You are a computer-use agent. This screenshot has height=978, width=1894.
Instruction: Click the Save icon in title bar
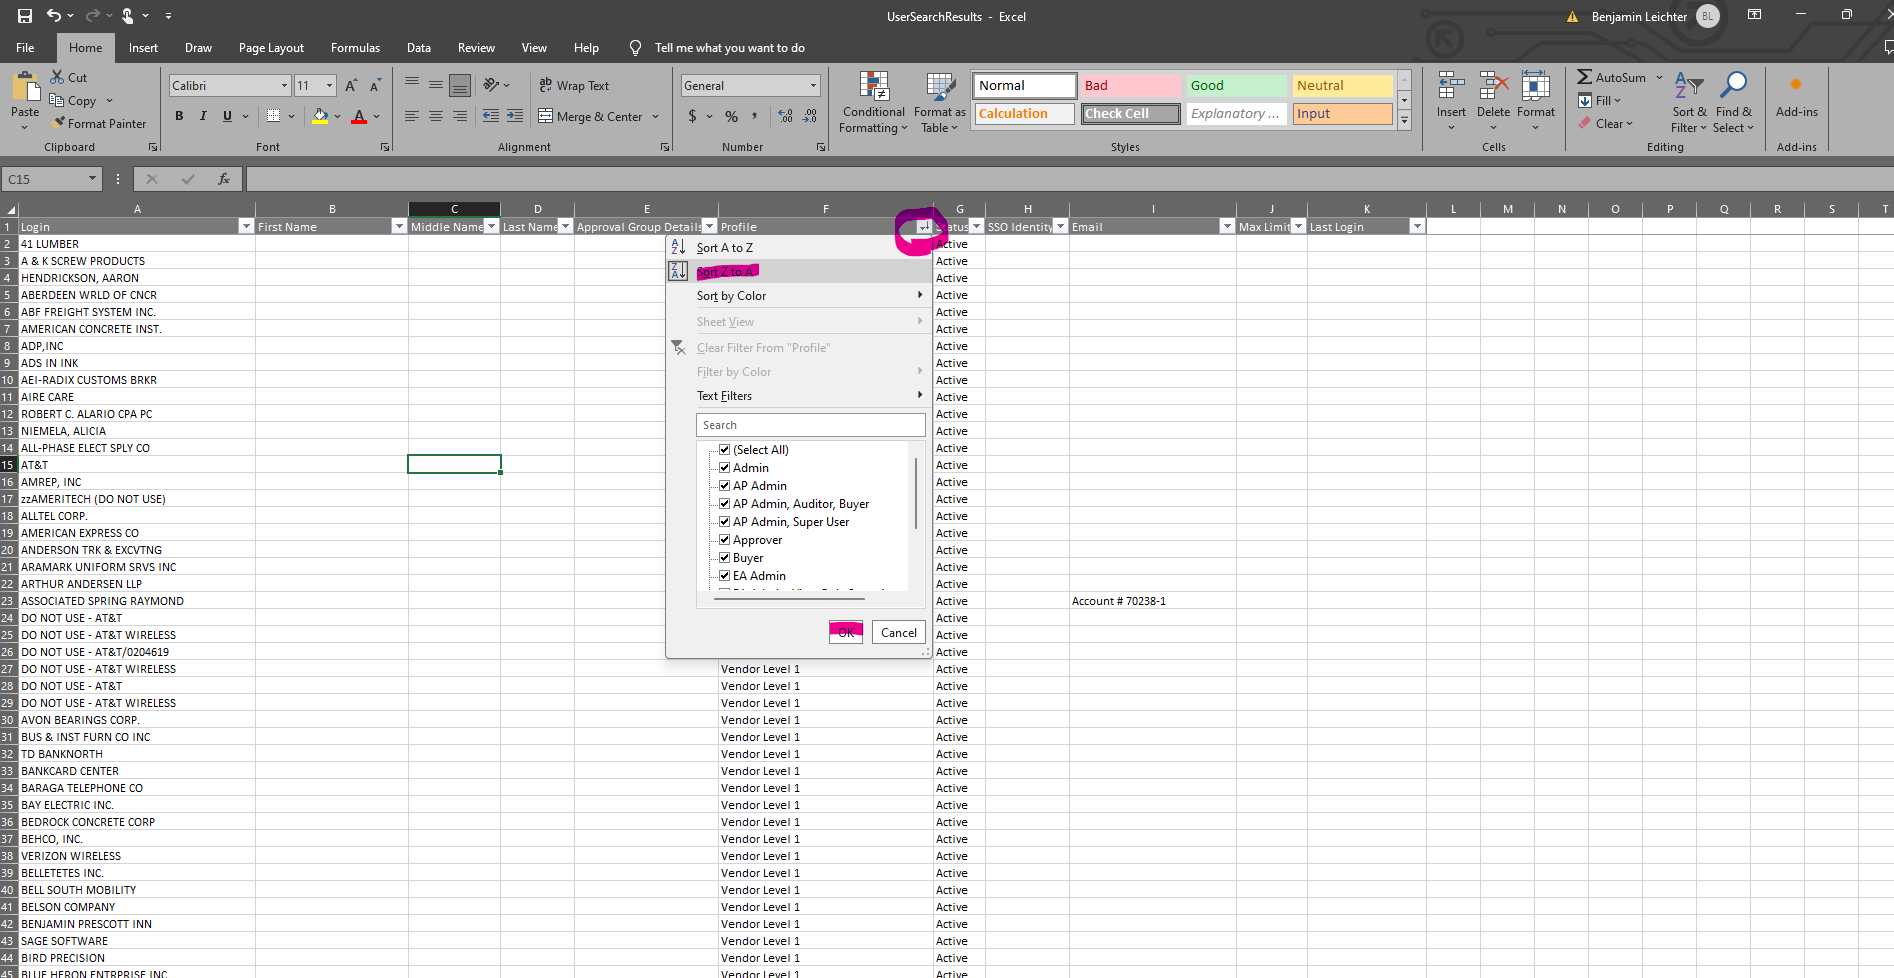[25, 16]
